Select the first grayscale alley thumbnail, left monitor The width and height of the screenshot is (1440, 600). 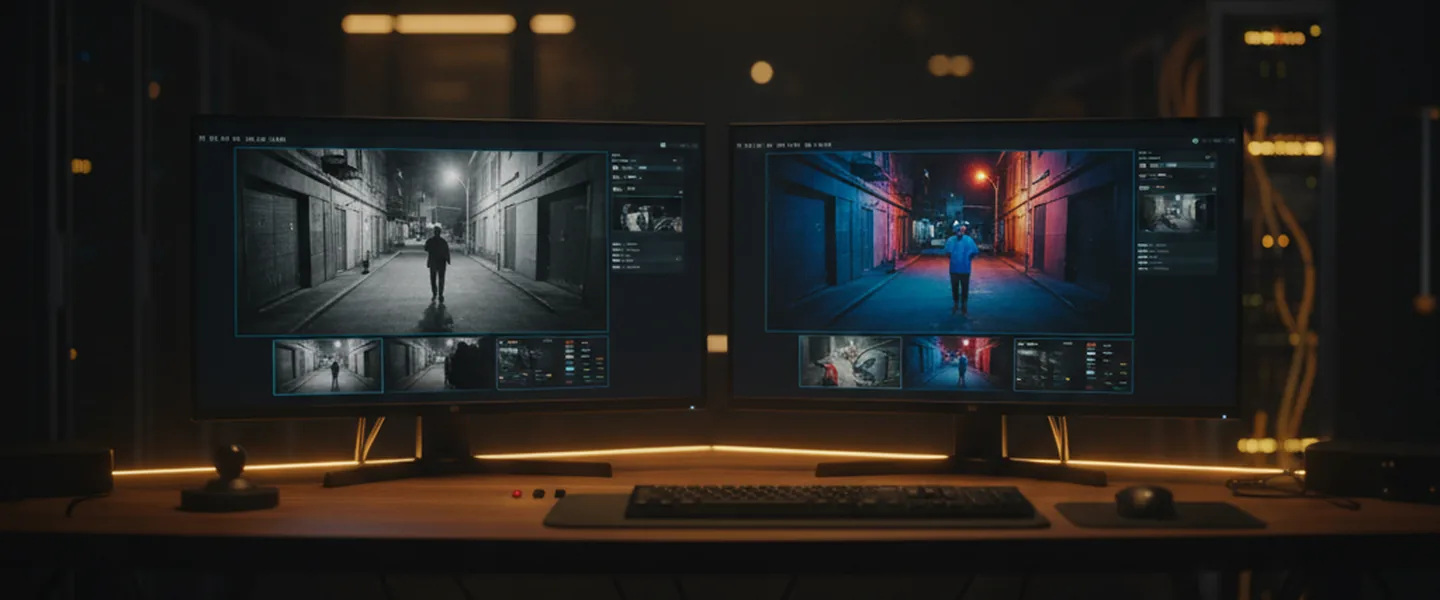(327, 365)
